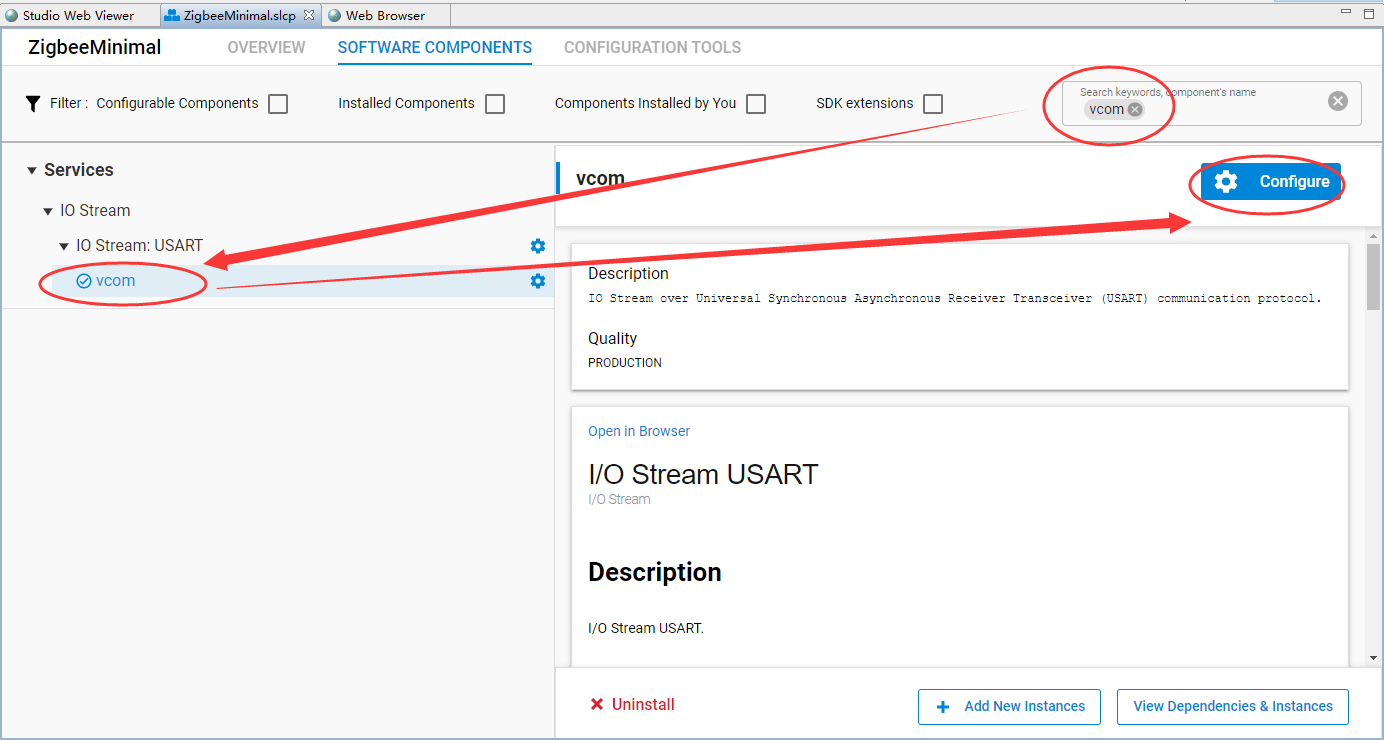Click the I/O Stream USART heading

pos(703,473)
